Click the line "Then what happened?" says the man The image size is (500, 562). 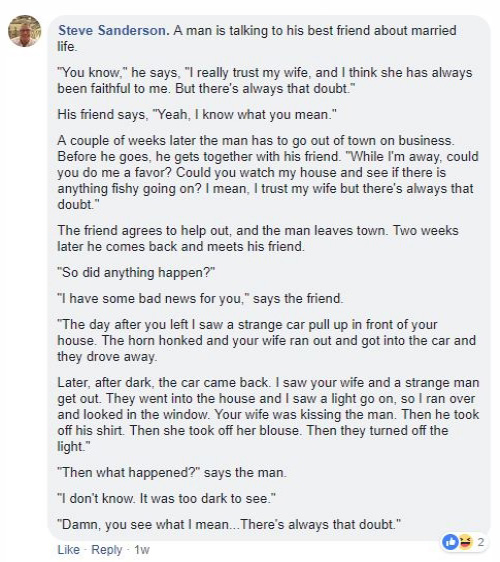pyautogui.click(x=172, y=472)
